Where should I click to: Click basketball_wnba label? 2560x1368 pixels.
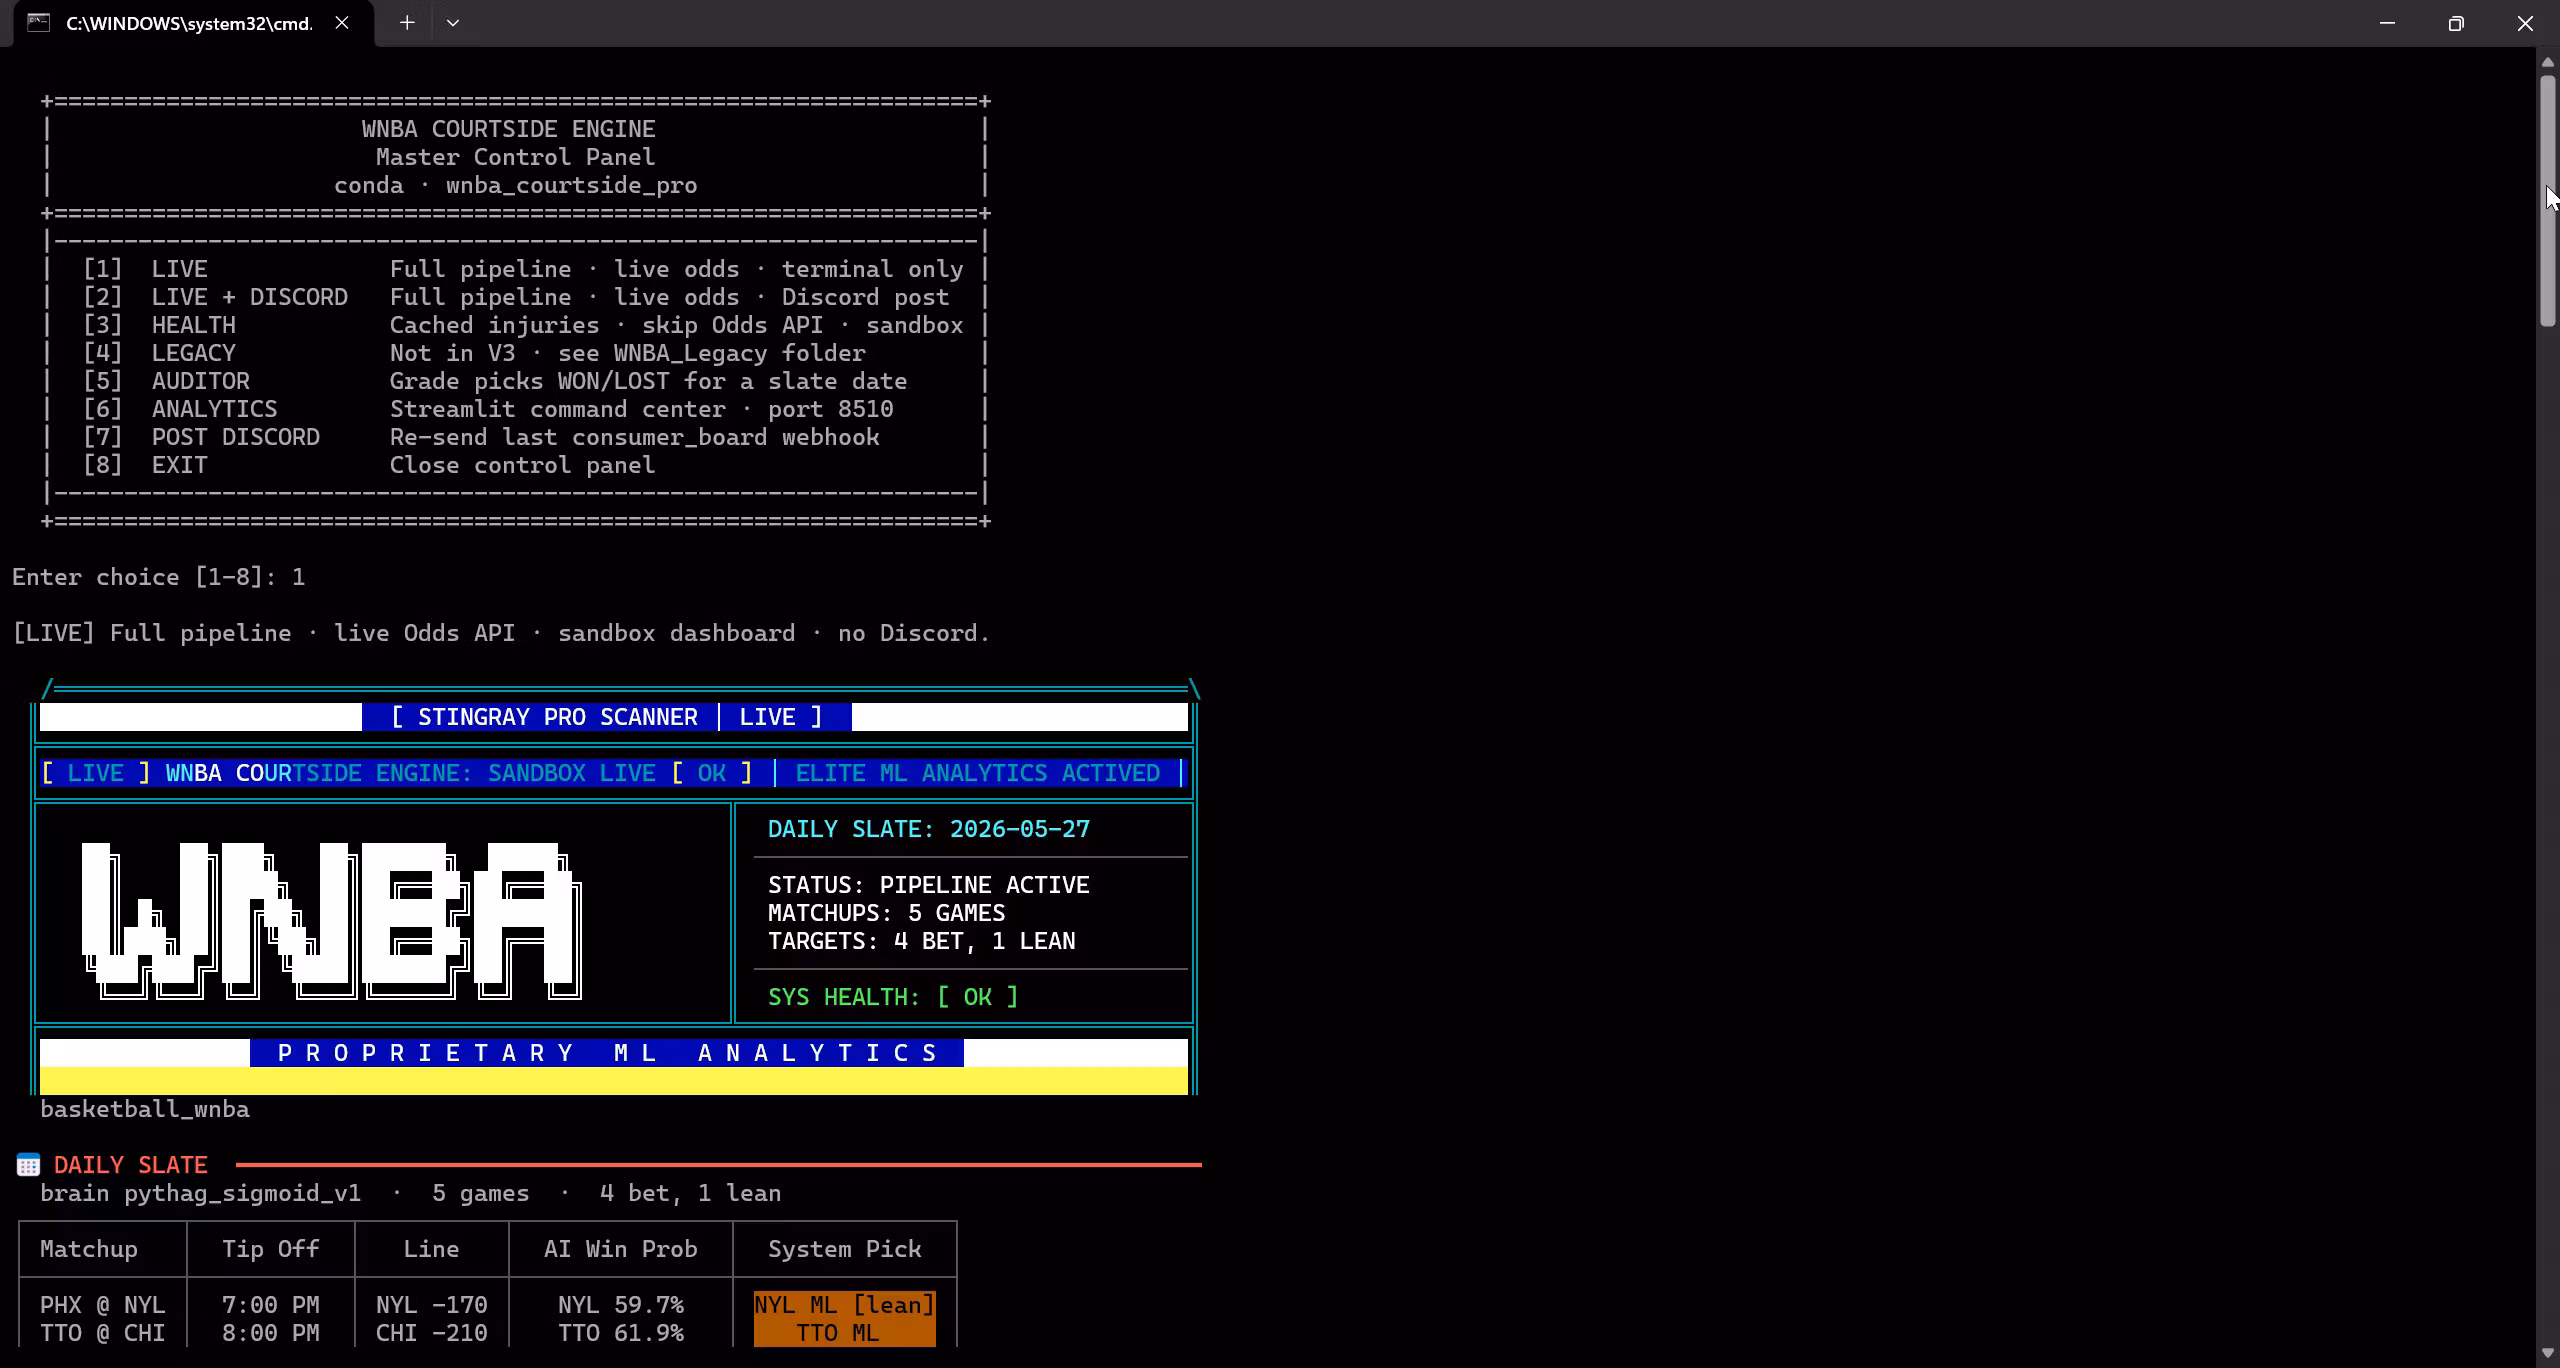click(145, 1109)
